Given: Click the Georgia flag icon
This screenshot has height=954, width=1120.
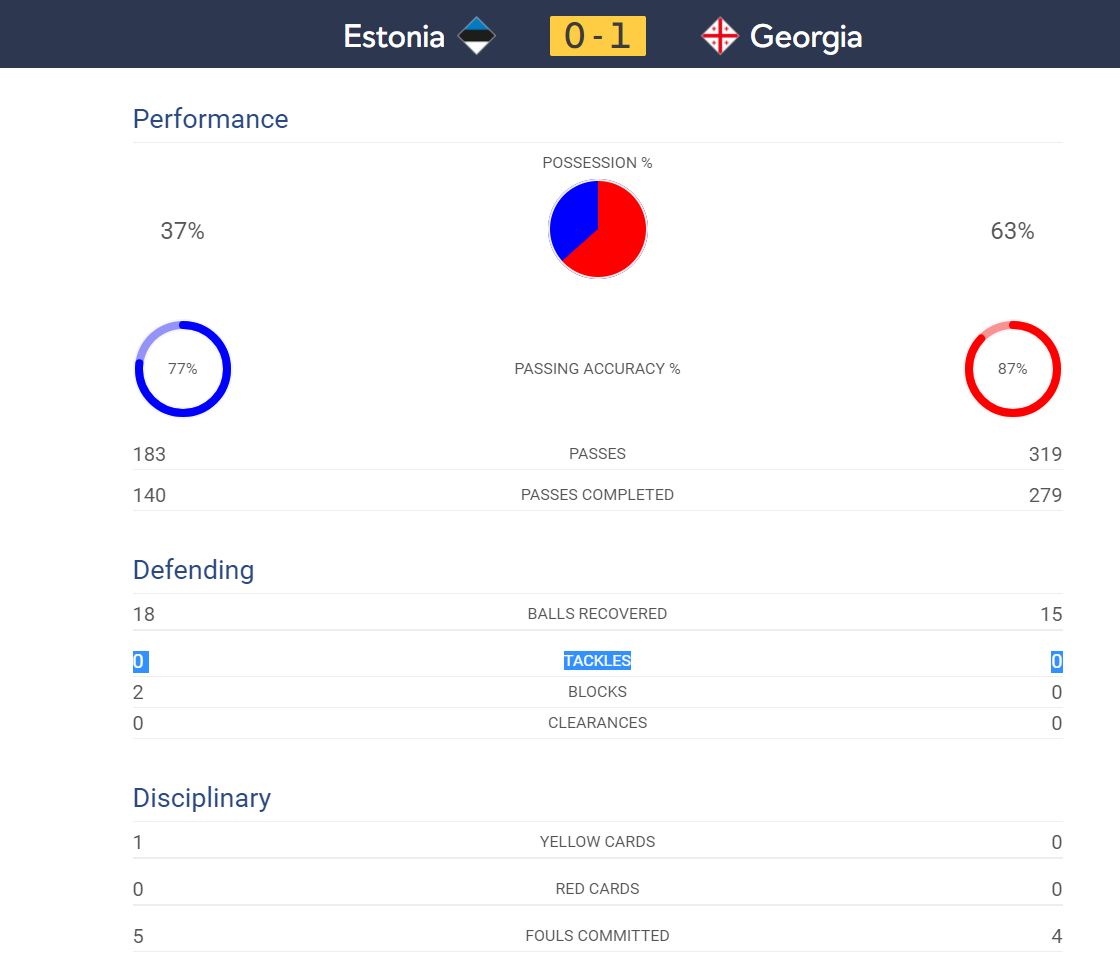Looking at the screenshot, I should (720, 37).
